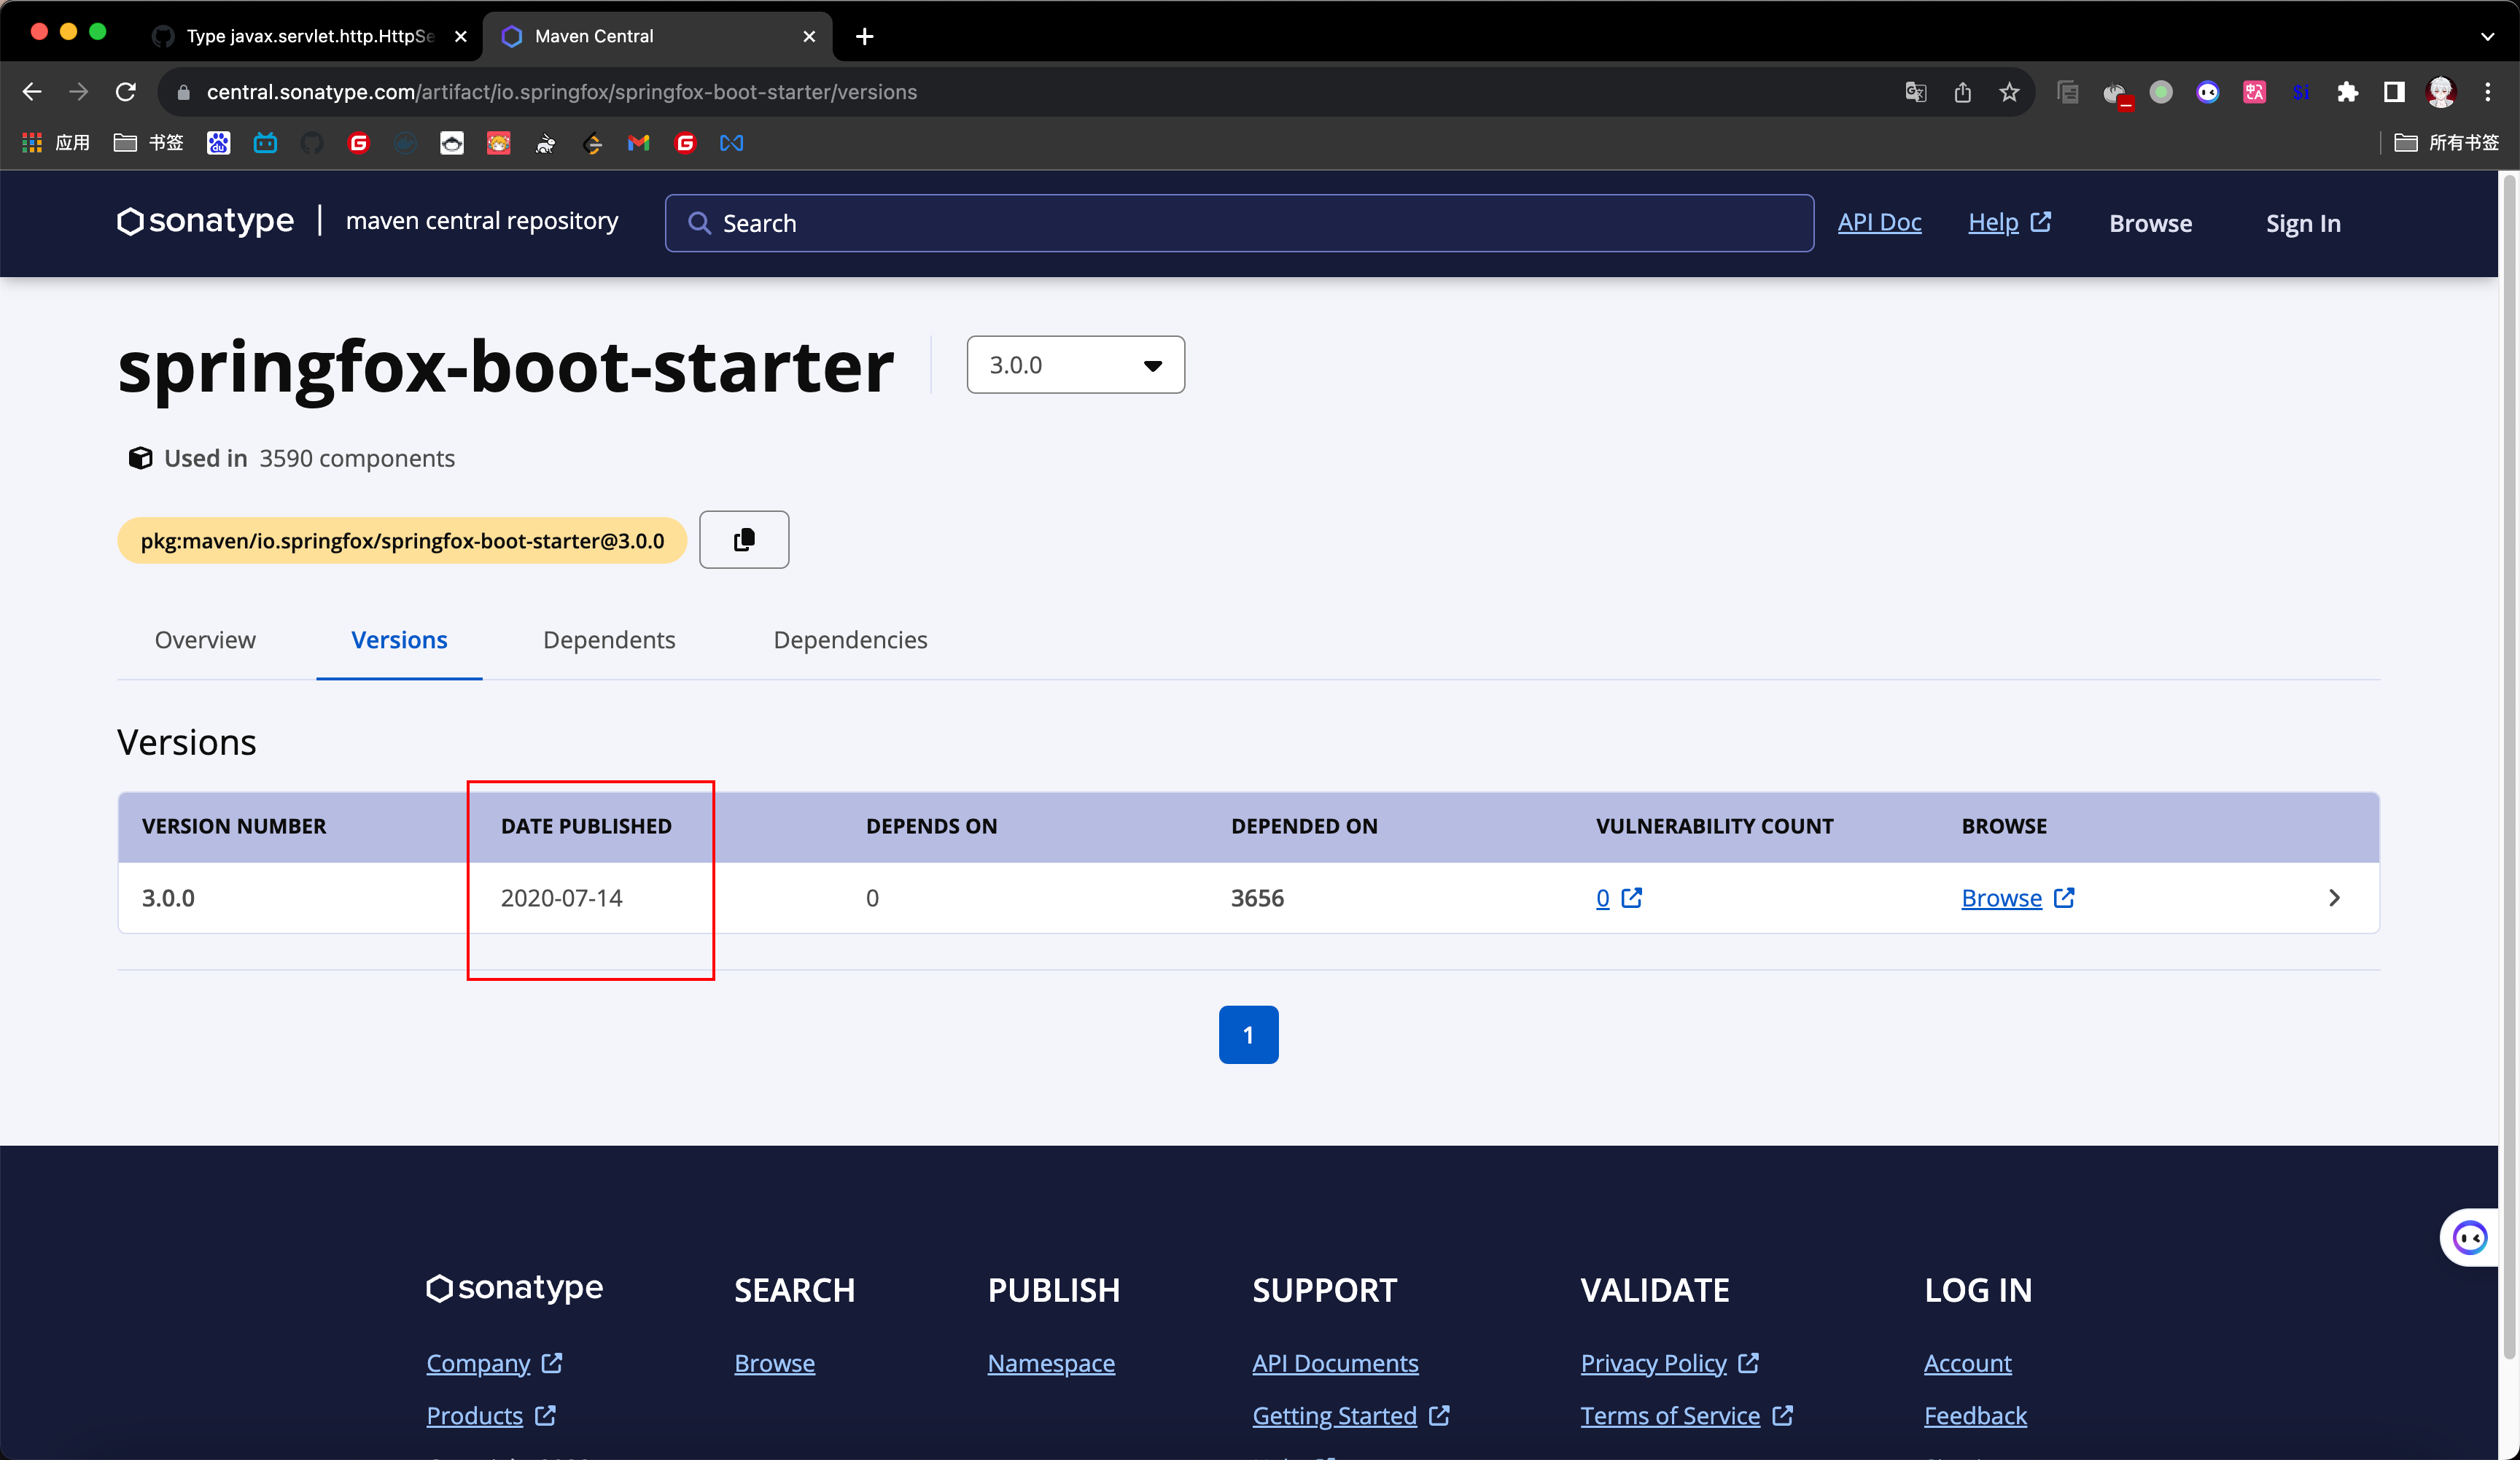Click the Sign In button
The image size is (2520, 1460).
tap(2302, 222)
